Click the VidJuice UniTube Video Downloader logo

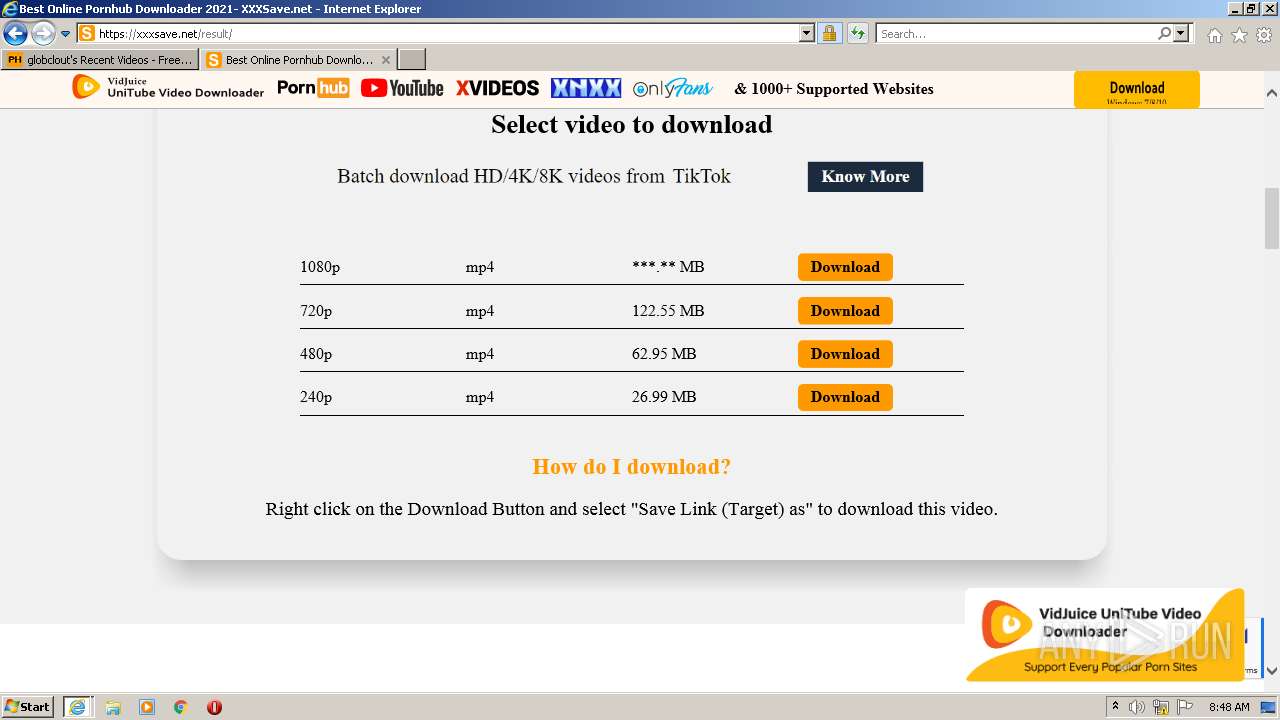tap(168, 88)
